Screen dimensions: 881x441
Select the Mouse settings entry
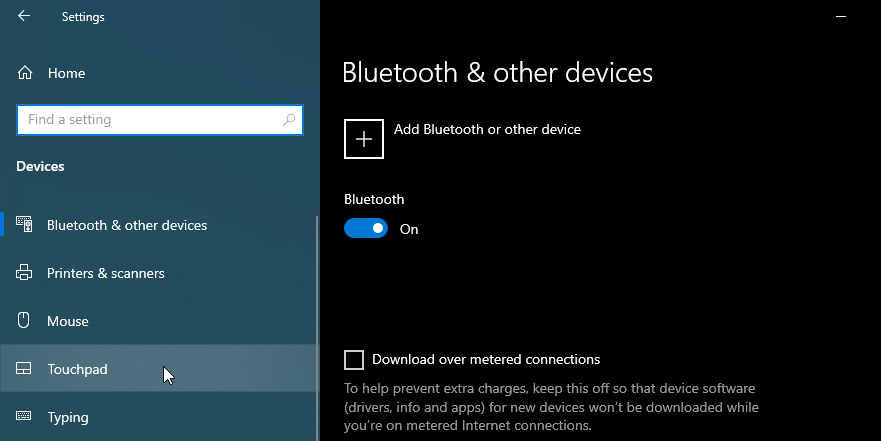[68, 321]
